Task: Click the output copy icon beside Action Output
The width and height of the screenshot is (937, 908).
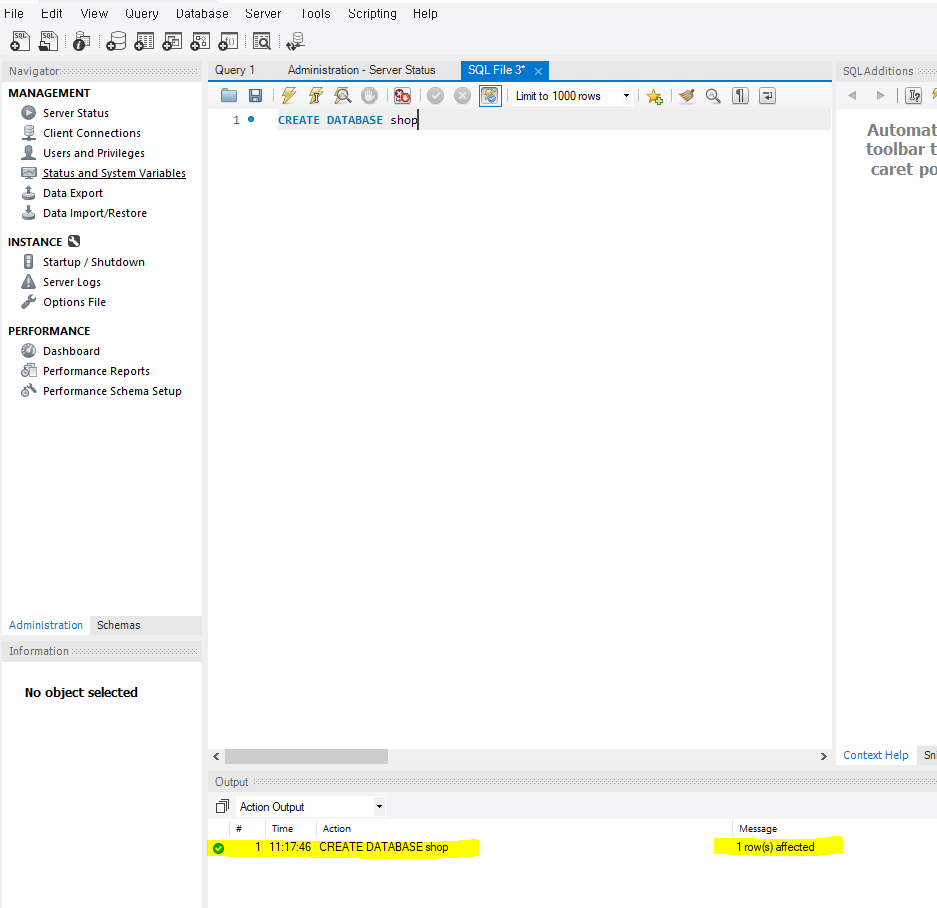Action: (222, 806)
